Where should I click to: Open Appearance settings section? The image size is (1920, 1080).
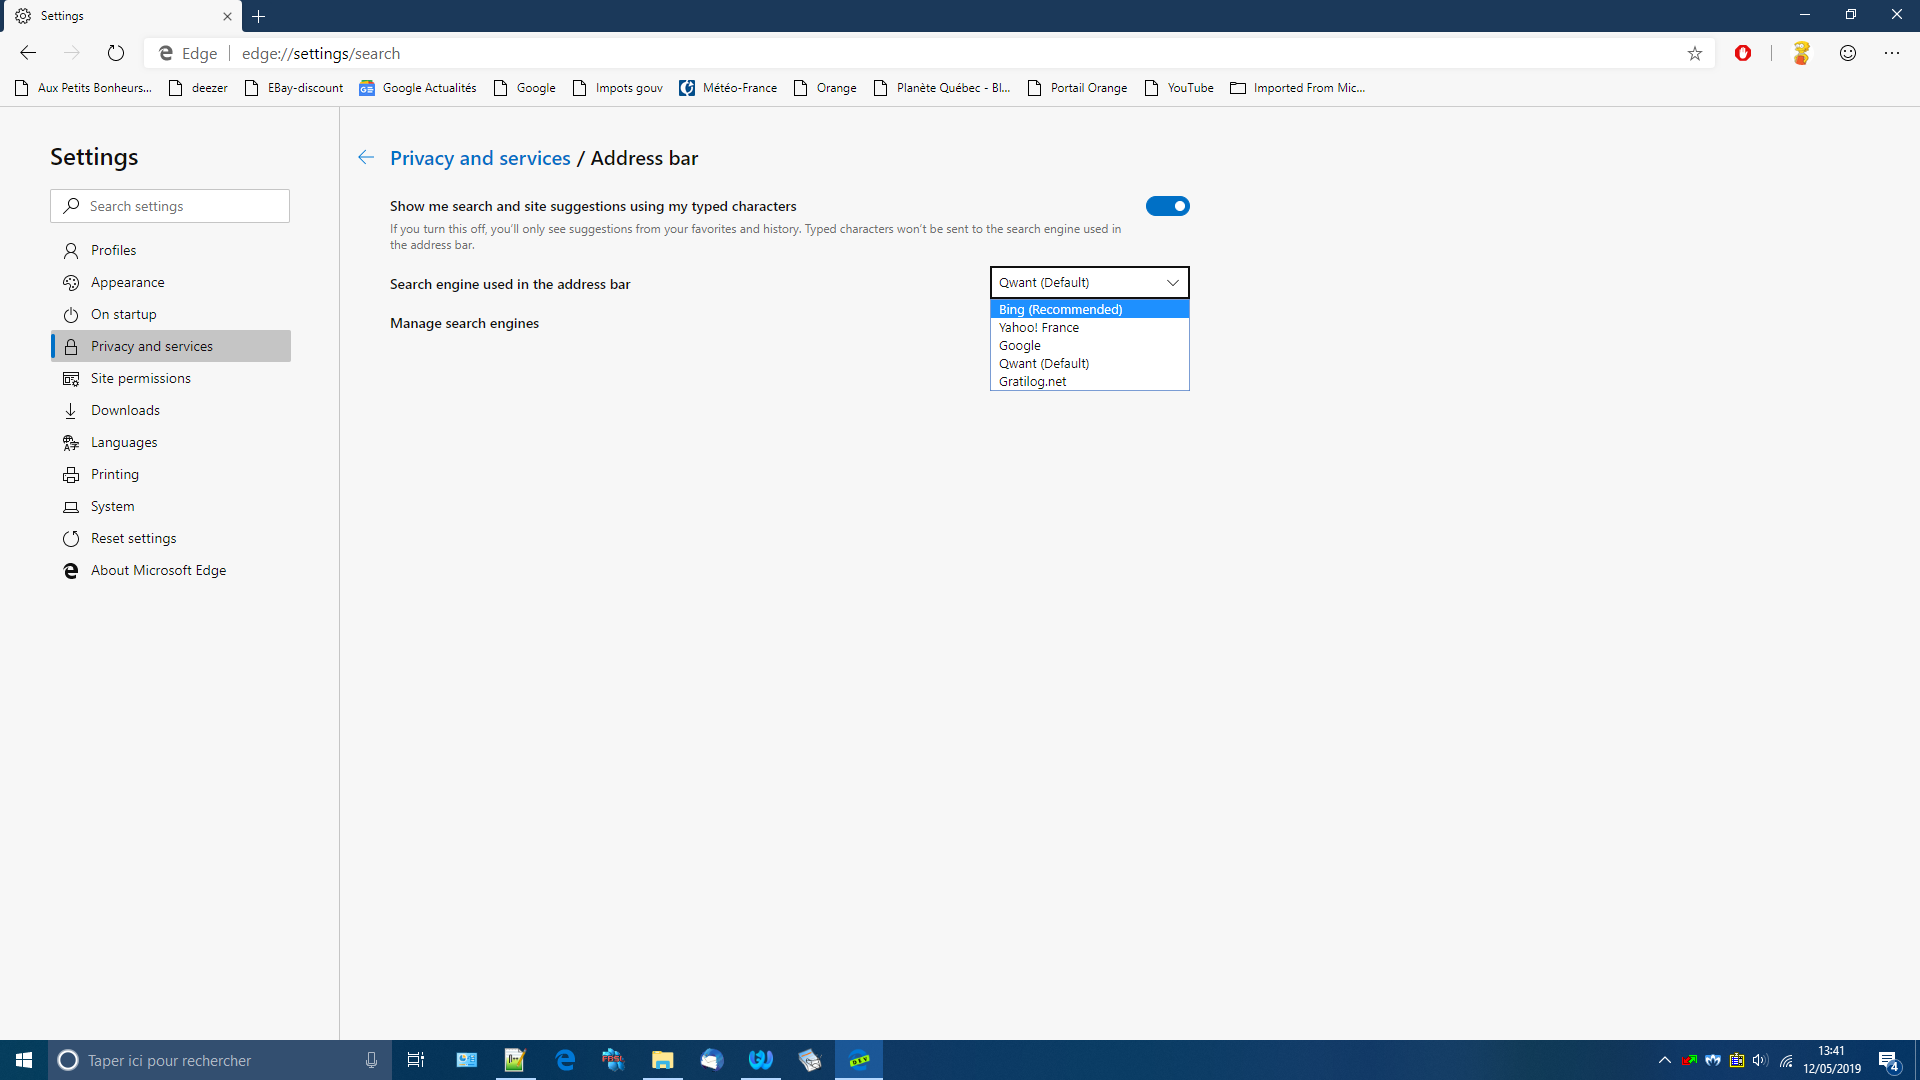pyautogui.click(x=171, y=282)
